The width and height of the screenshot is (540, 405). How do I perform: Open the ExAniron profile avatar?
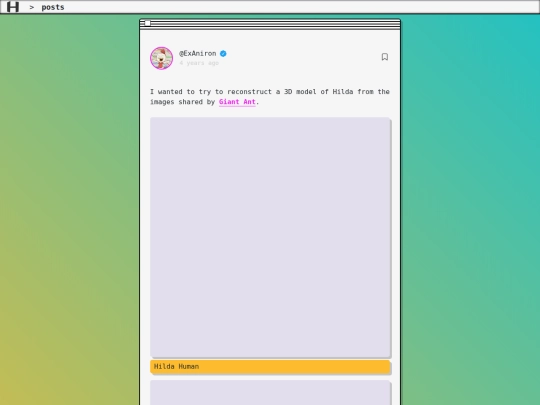pos(162,58)
